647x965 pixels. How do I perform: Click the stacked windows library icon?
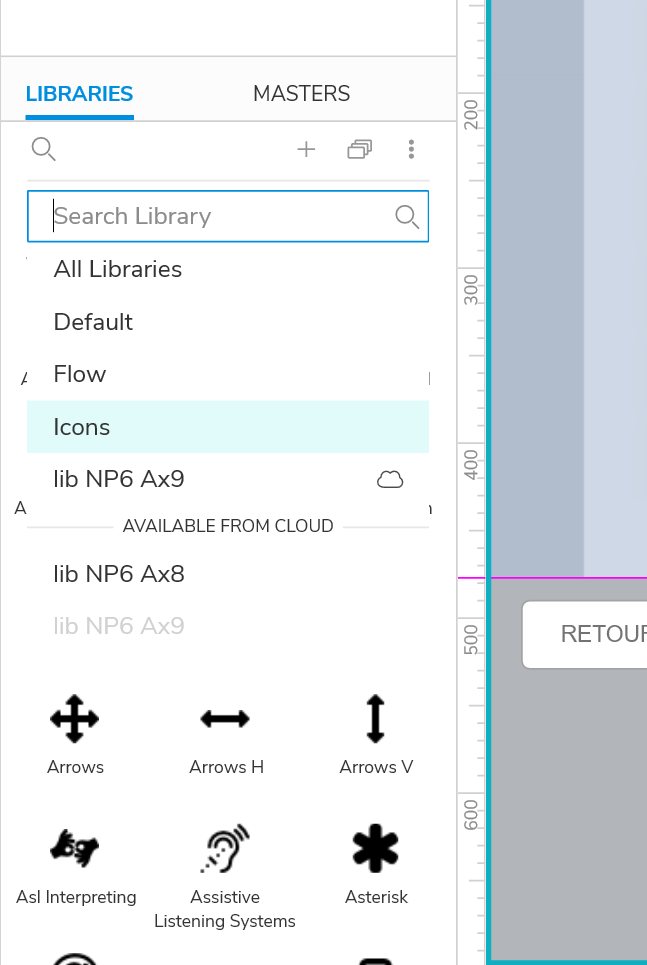click(x=359, y=150)
